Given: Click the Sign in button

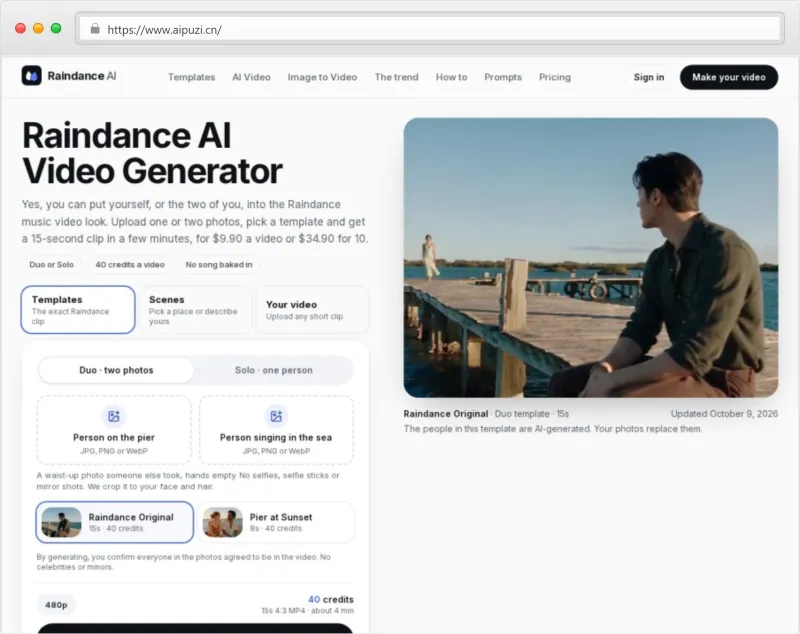Looking at the screenshot, I should tap(649, 77).
